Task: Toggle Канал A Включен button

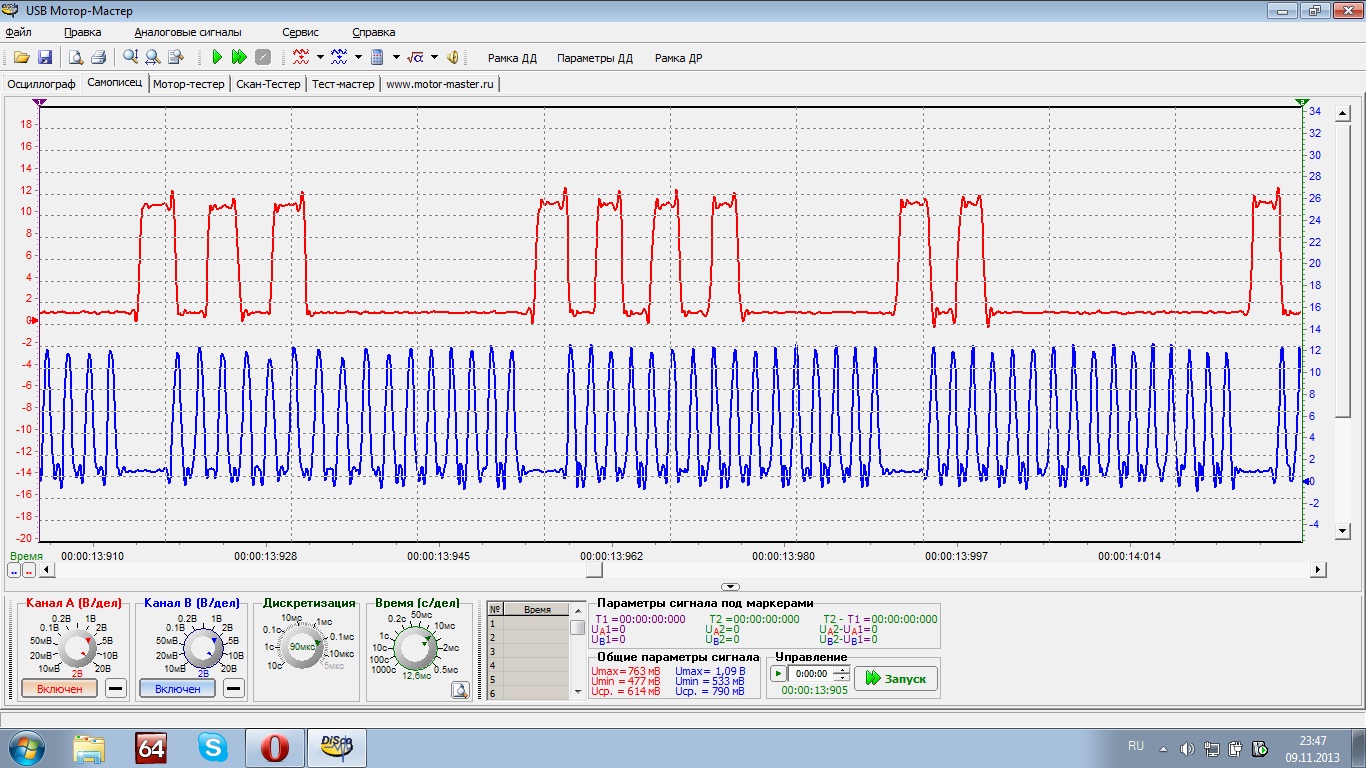Action: click(59, 689)
